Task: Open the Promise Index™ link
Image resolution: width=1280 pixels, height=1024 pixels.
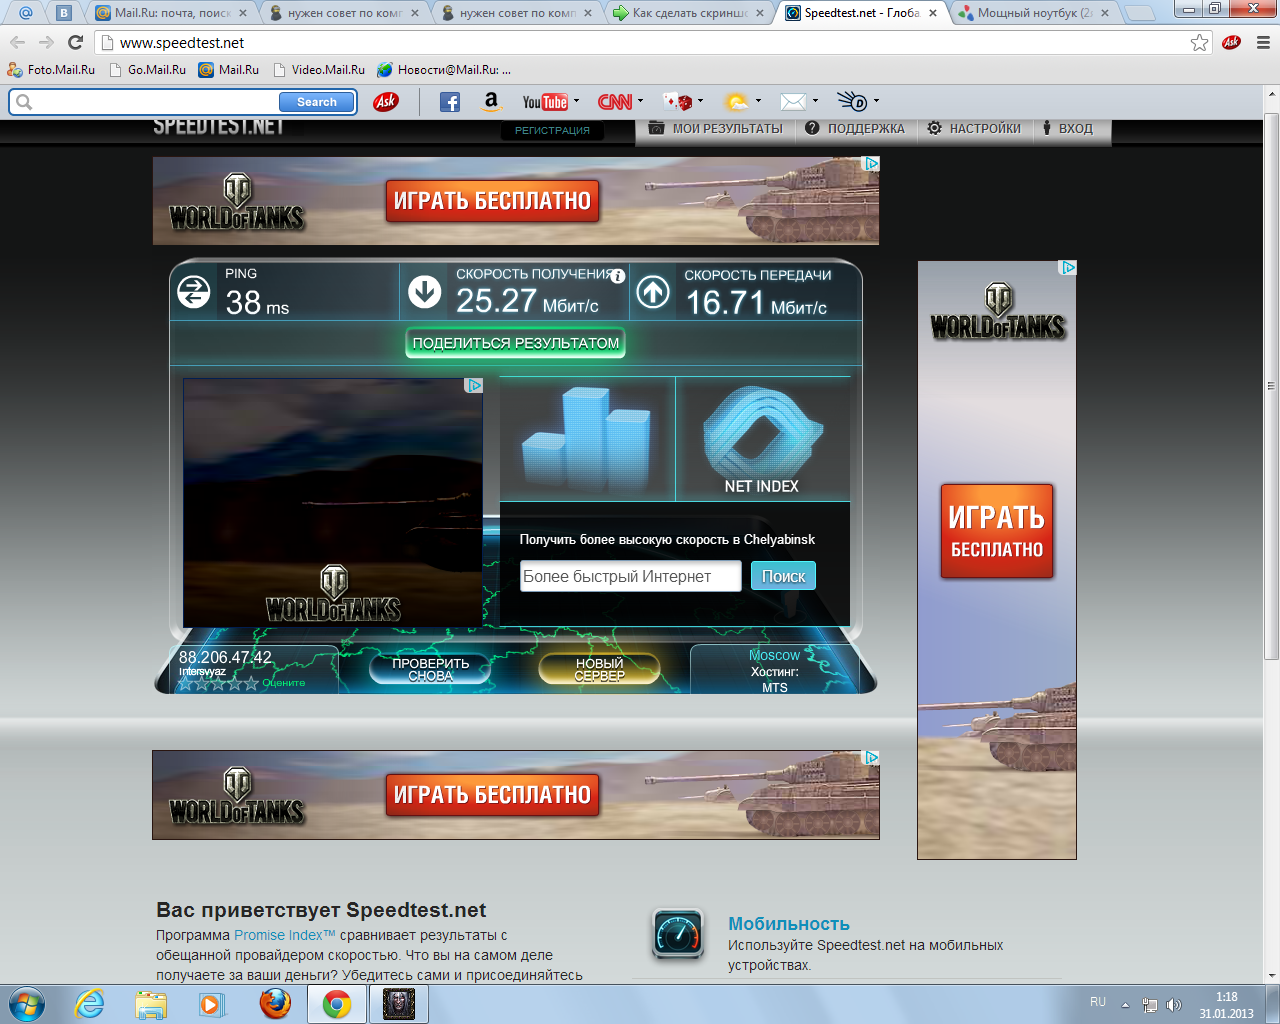Action: point(285,935)
